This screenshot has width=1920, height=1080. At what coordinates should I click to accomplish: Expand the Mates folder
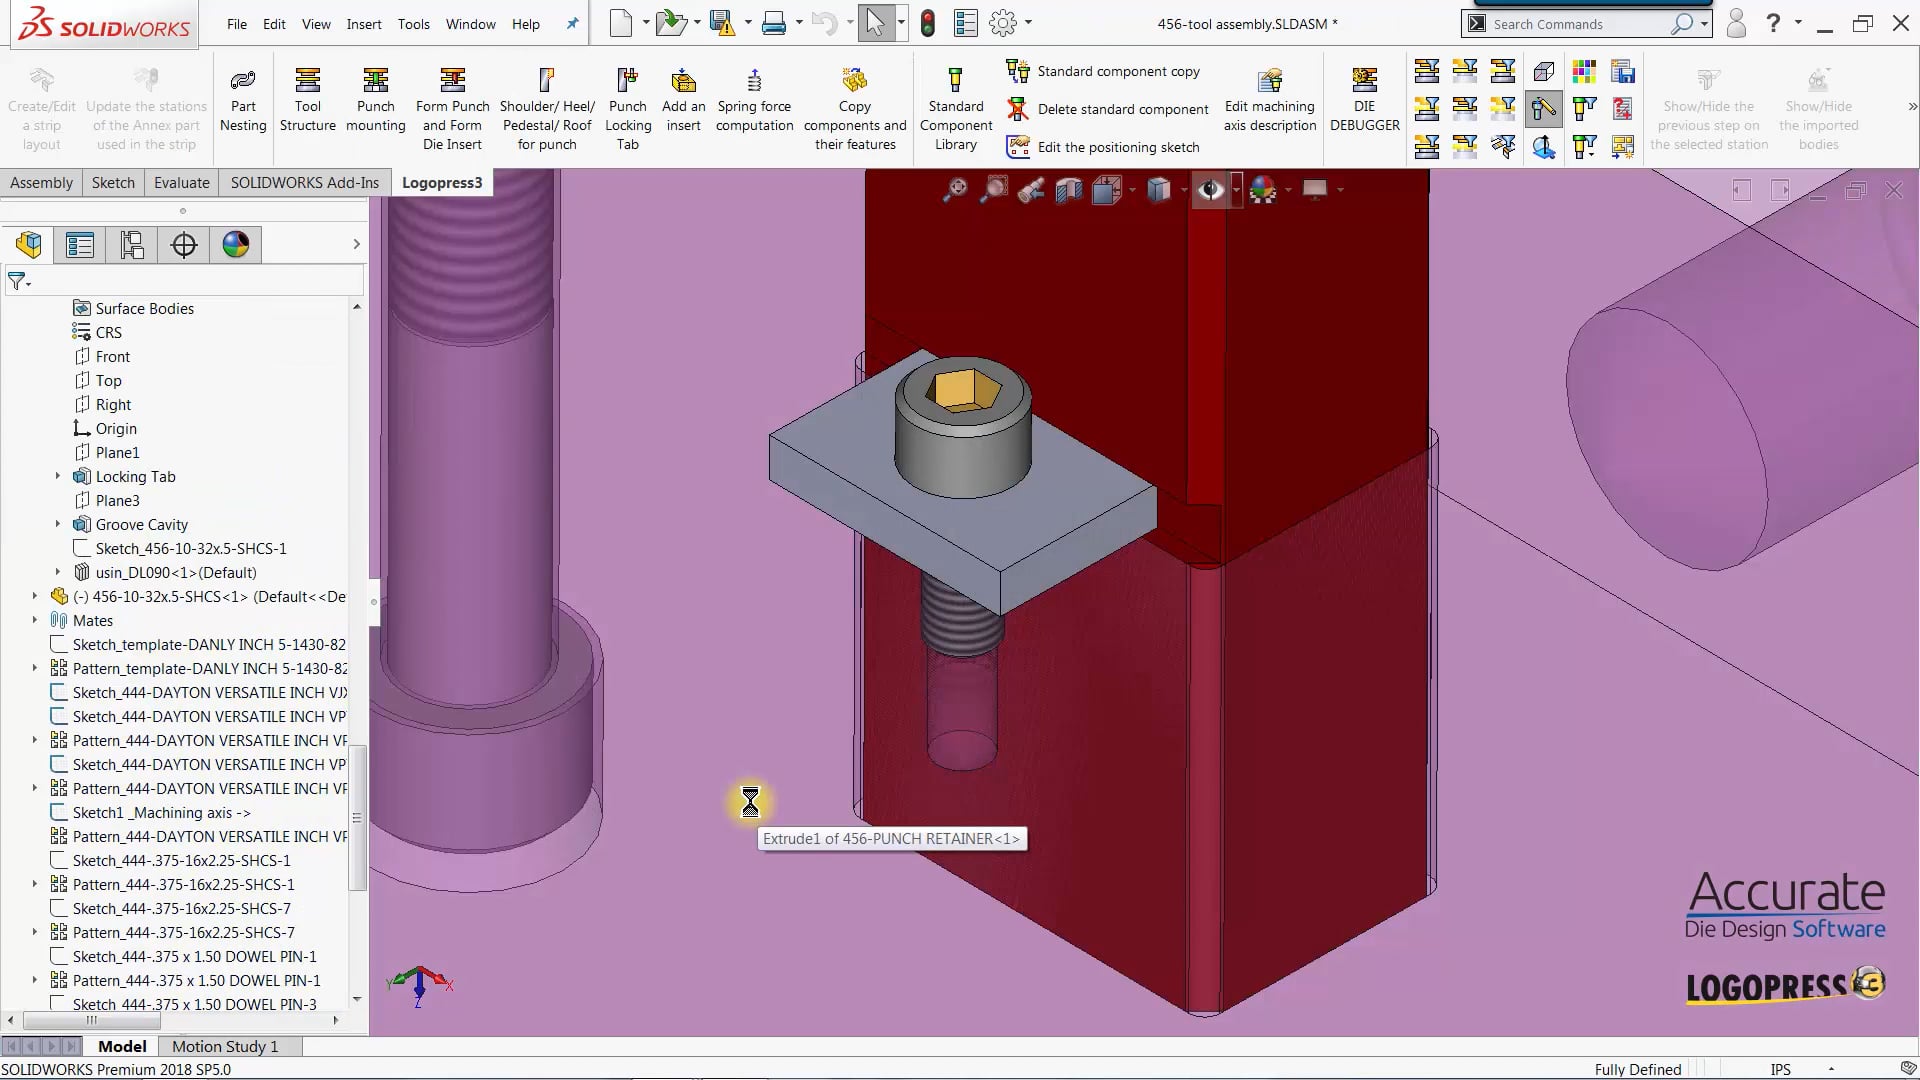(35, 621)
